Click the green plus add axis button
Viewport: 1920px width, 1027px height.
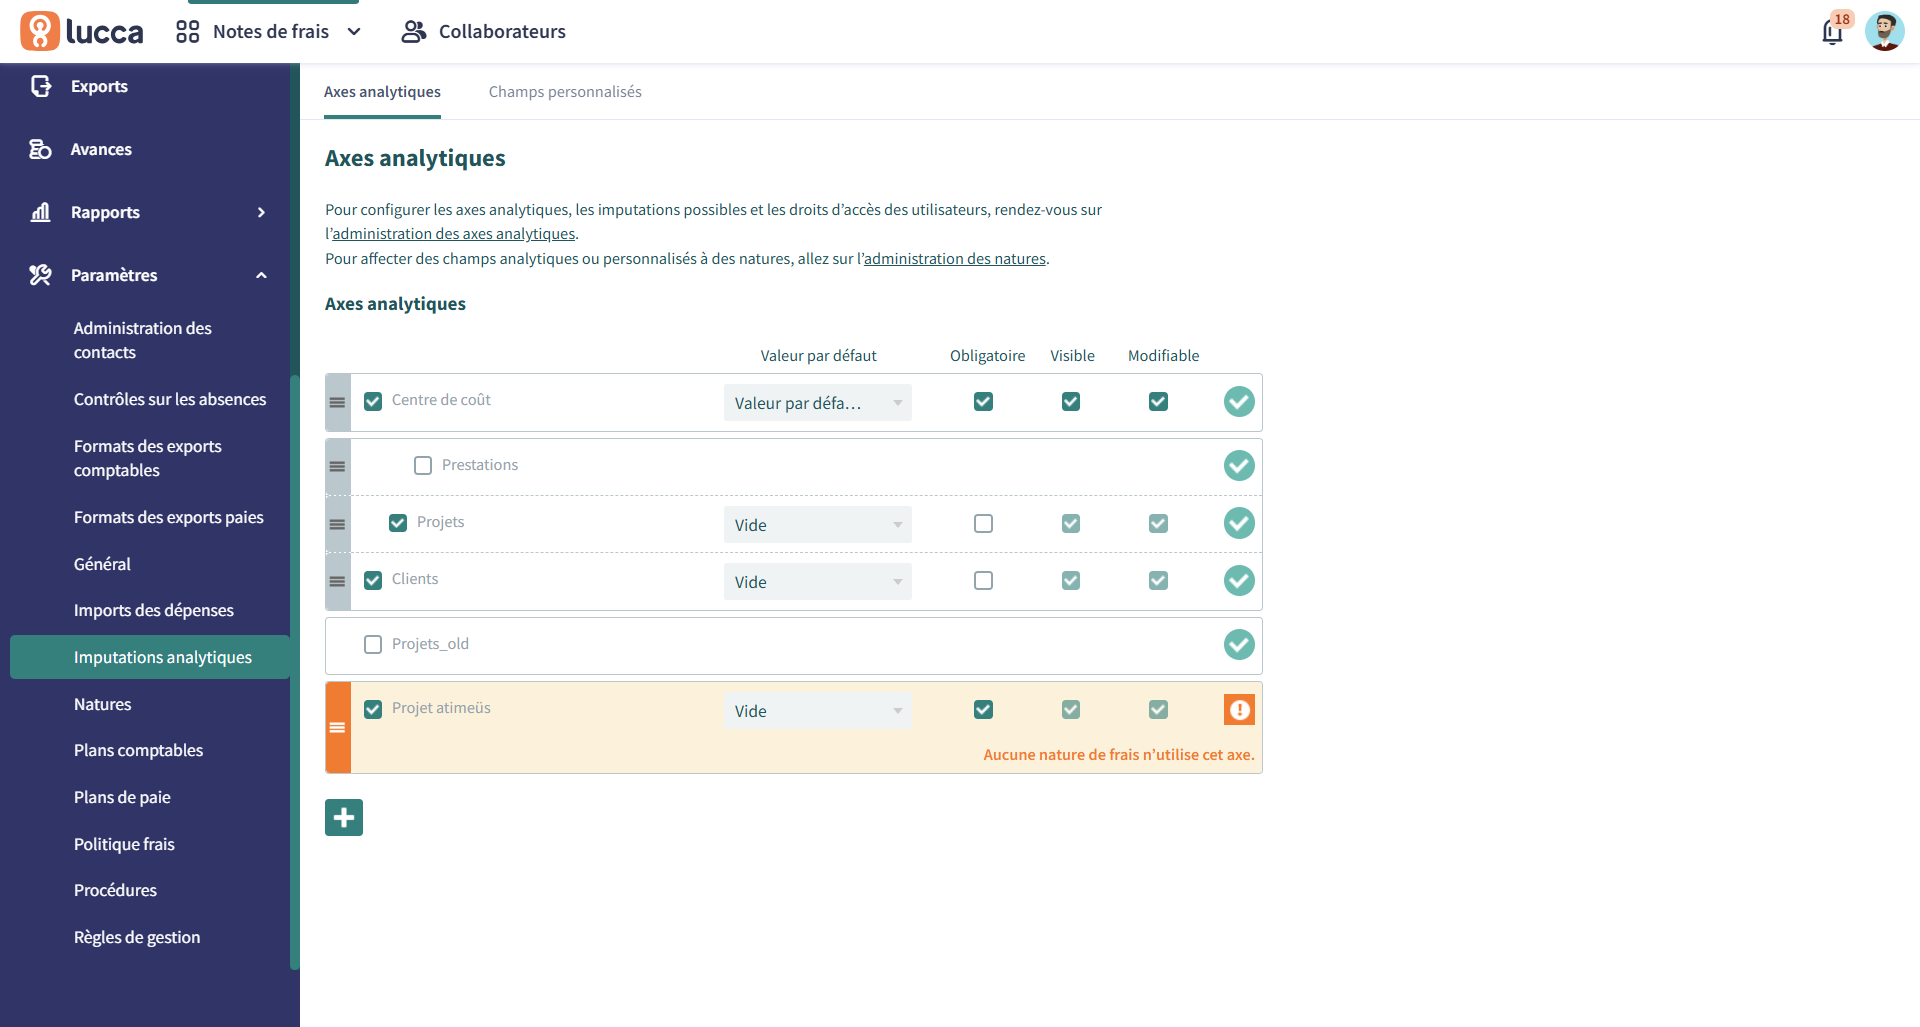(344, 818)
